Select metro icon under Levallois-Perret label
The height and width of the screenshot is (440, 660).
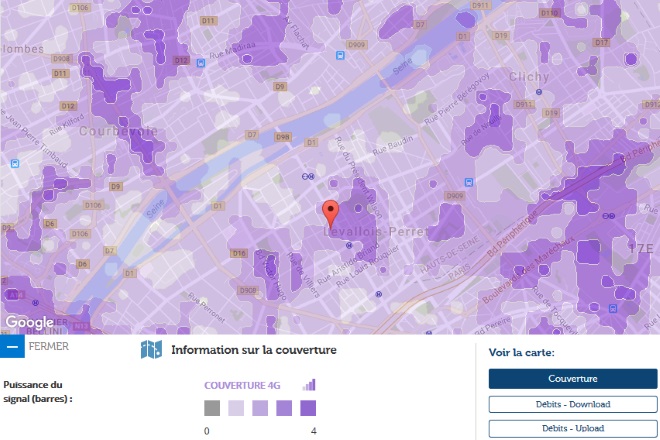point(349,245)
